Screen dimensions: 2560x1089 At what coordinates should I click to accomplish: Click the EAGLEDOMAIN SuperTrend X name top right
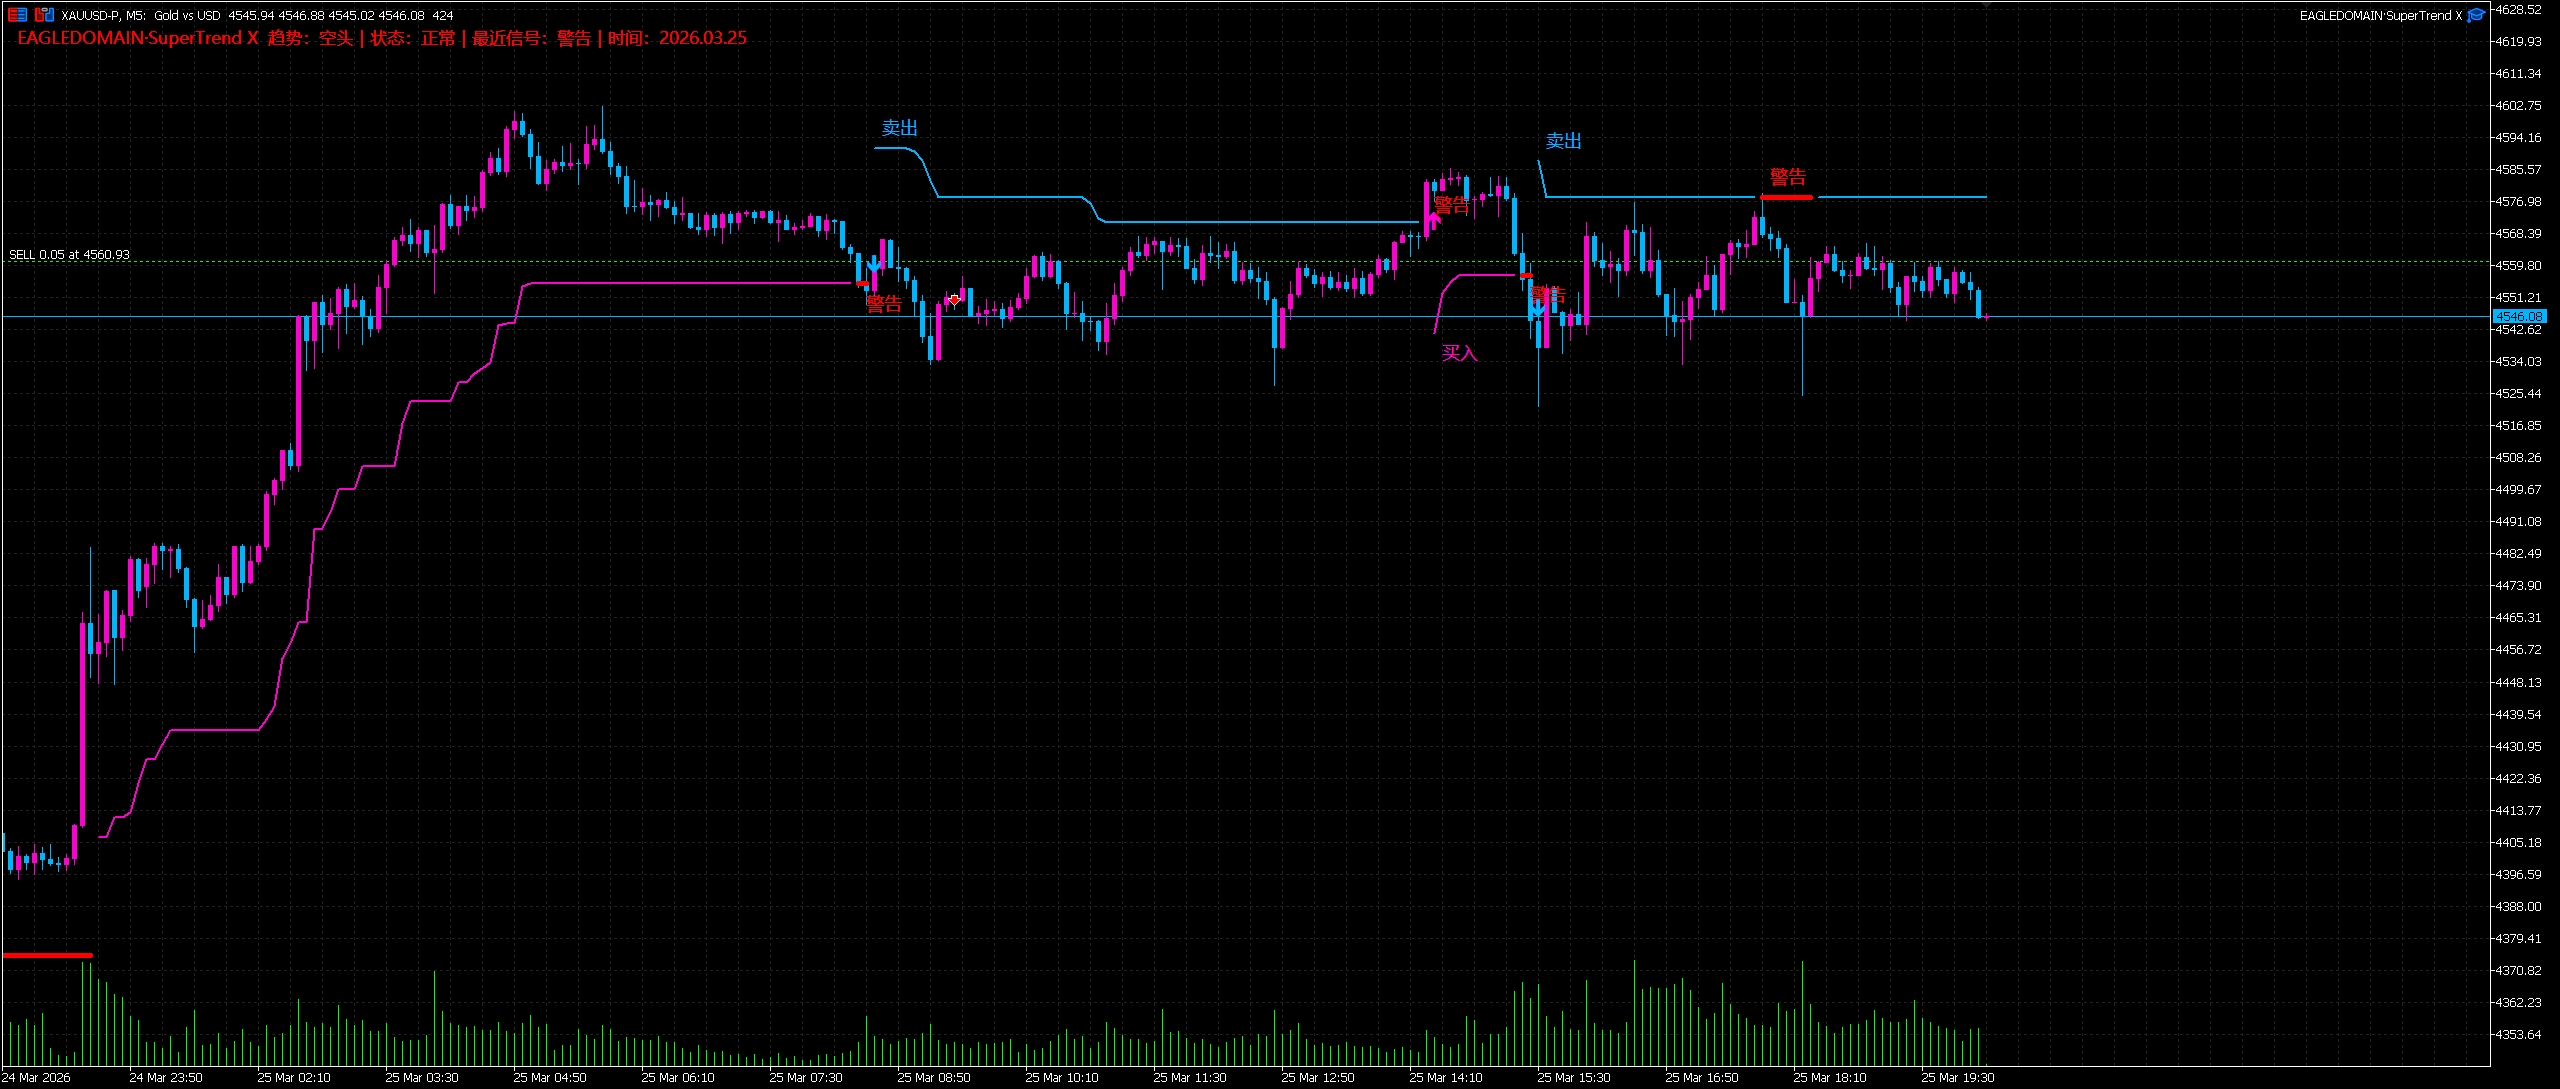(x=2380, y=15)
